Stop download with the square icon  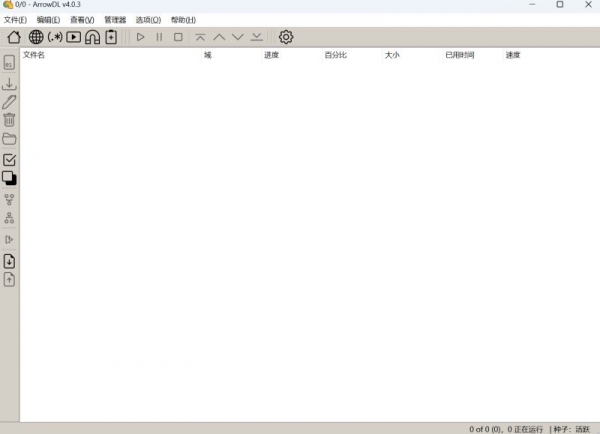(178, 37)
